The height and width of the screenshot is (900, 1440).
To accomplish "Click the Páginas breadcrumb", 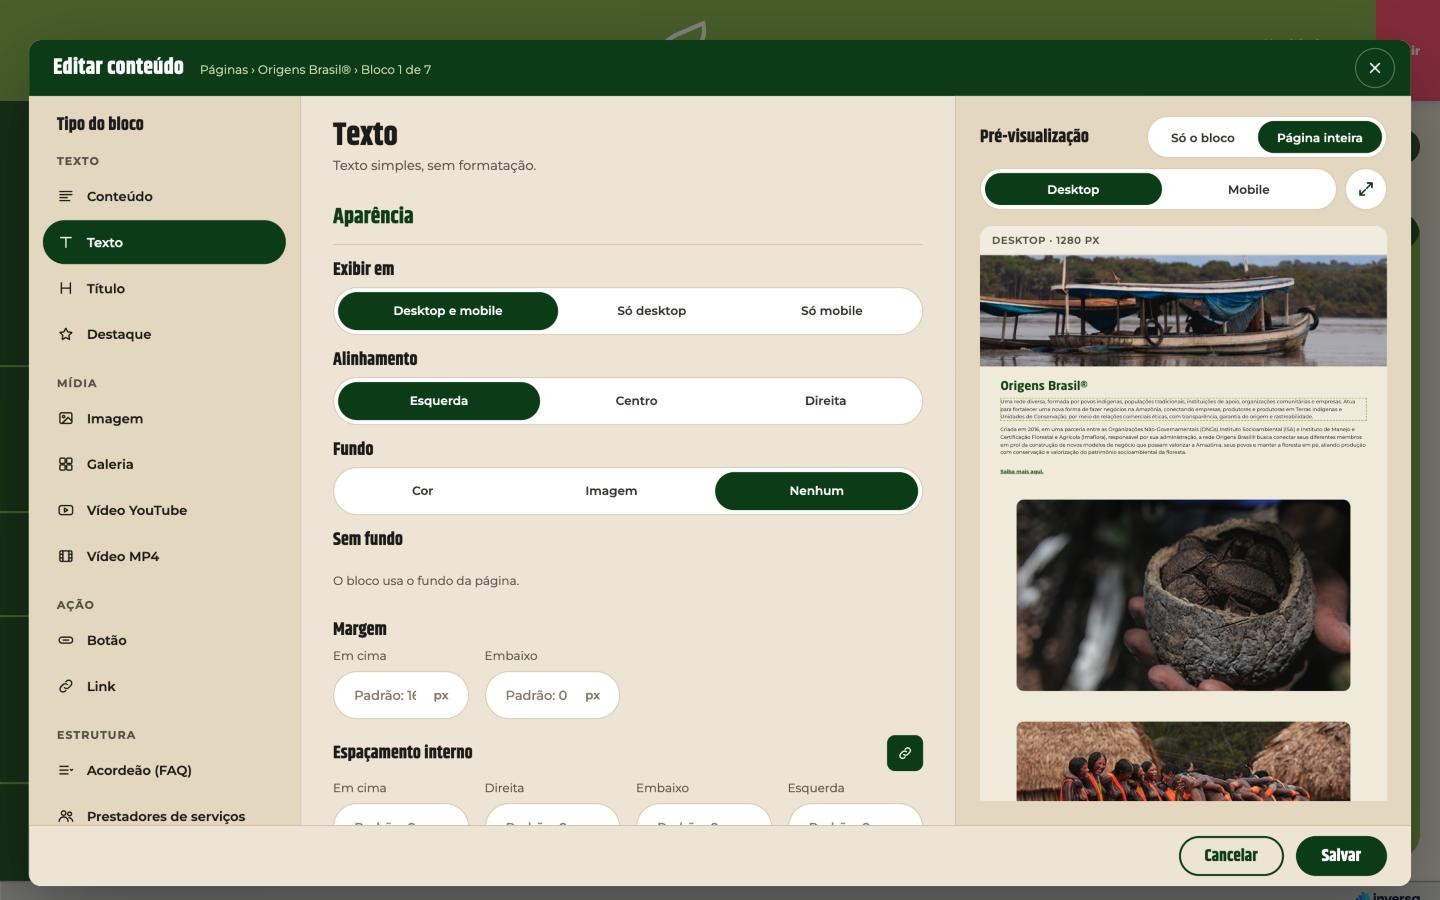I will [223, 70].
